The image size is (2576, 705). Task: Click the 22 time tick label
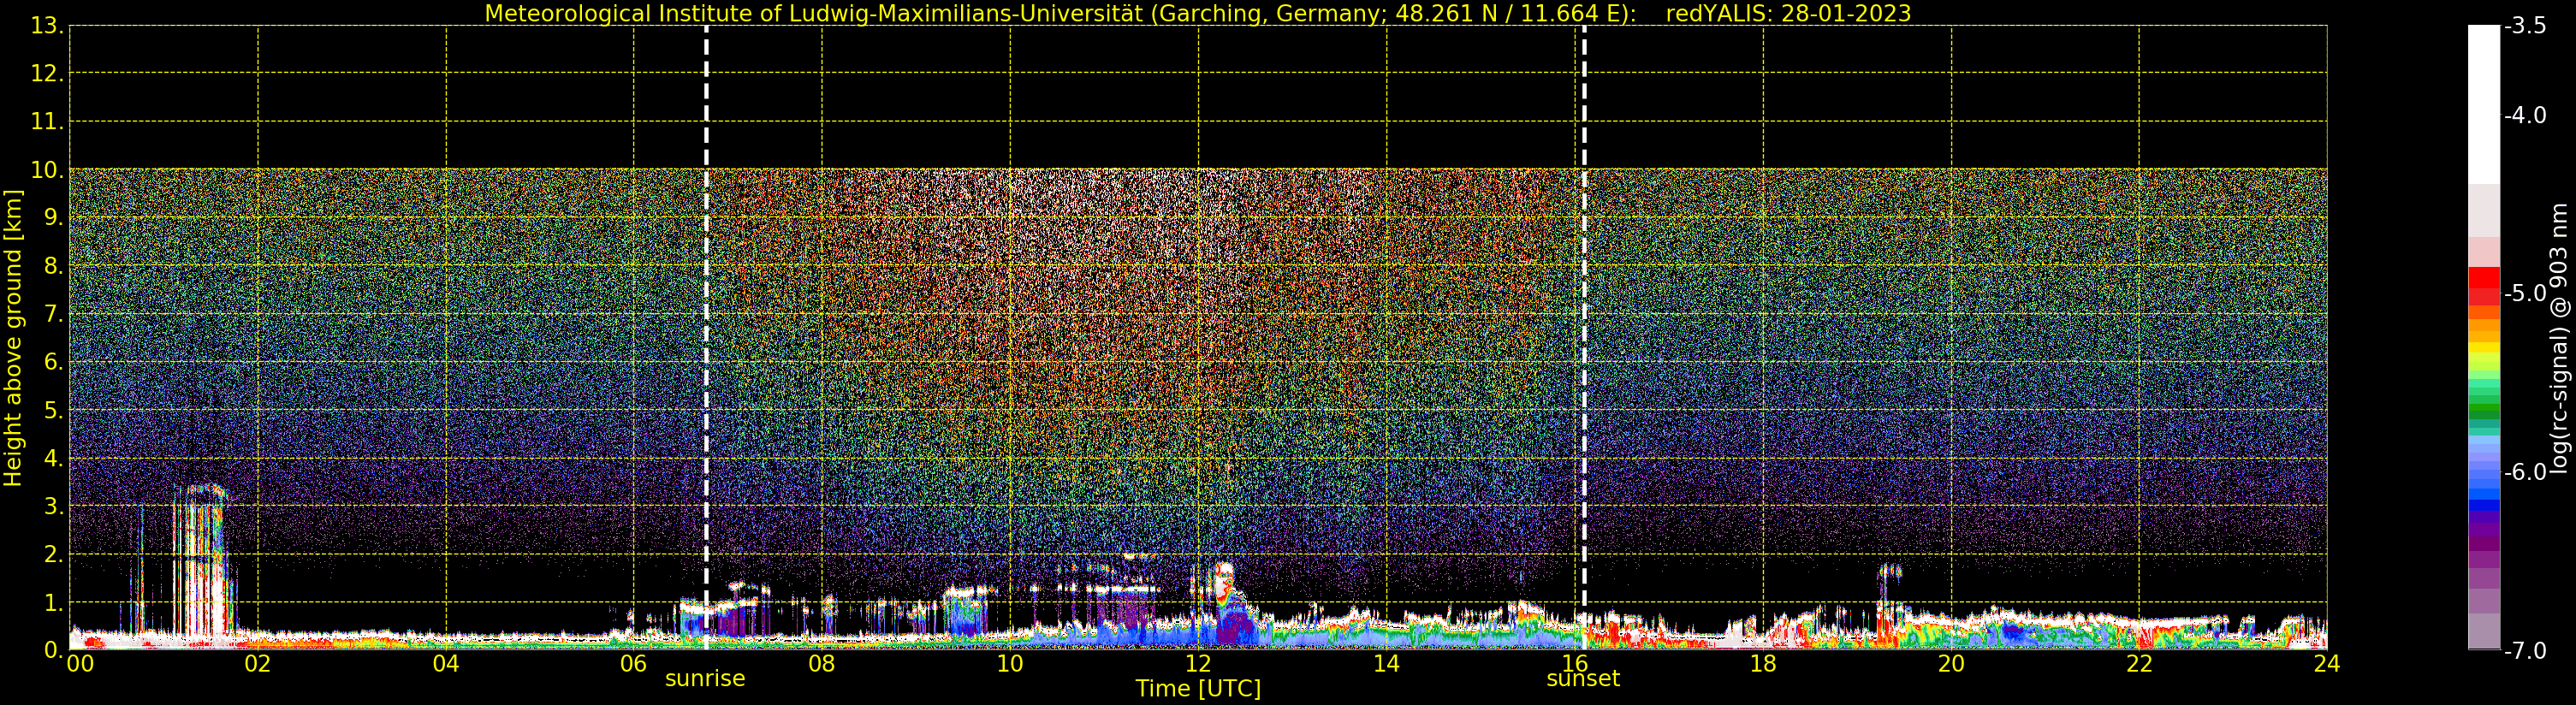pos(2139,664)
